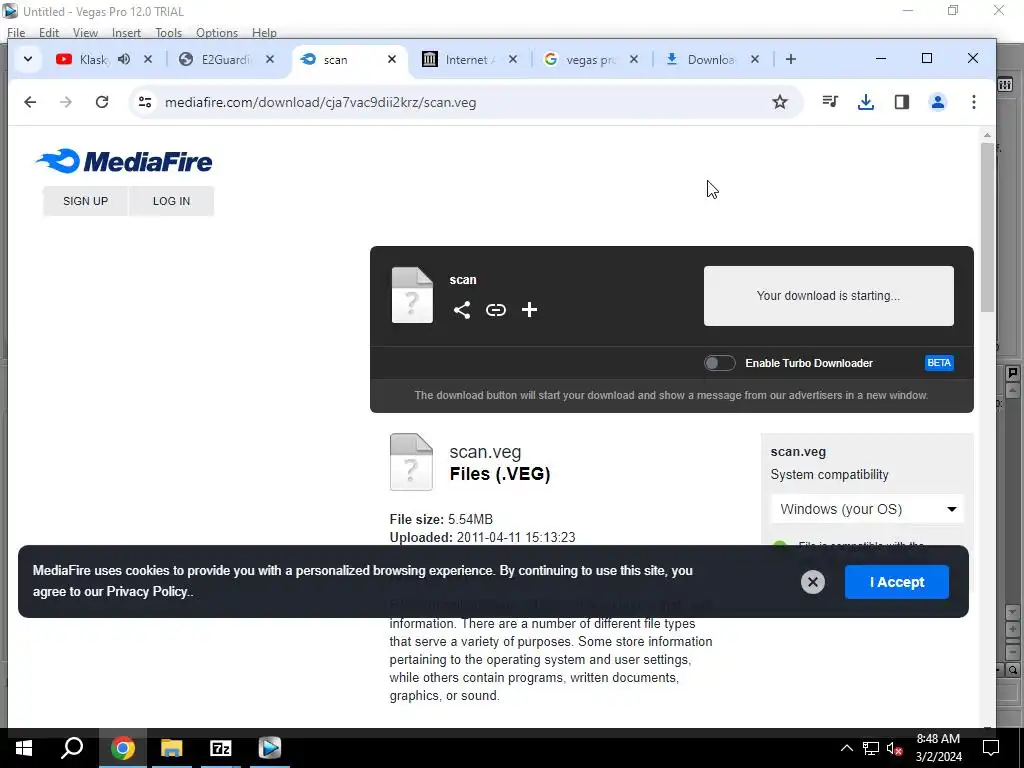Open File Explorer from the taskbar

[x=171, y=748]
